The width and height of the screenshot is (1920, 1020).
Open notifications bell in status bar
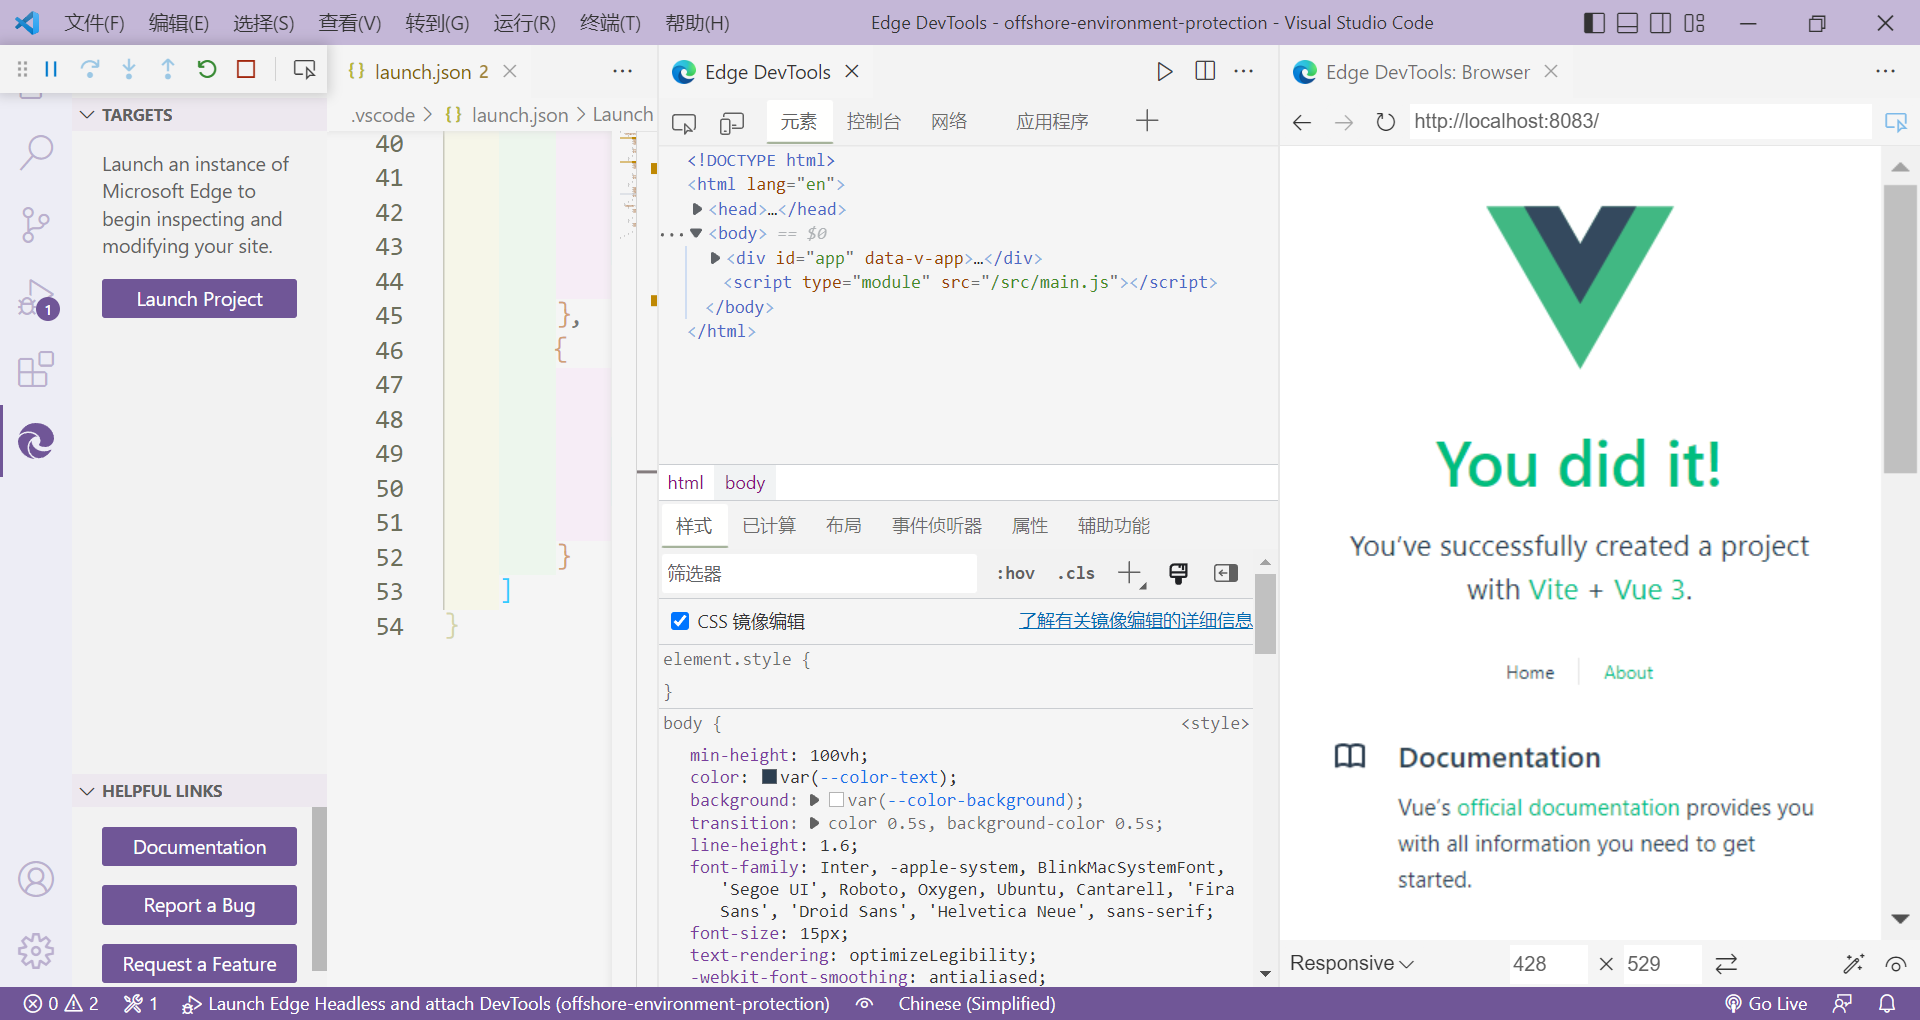click(x=1887, y=1004)
